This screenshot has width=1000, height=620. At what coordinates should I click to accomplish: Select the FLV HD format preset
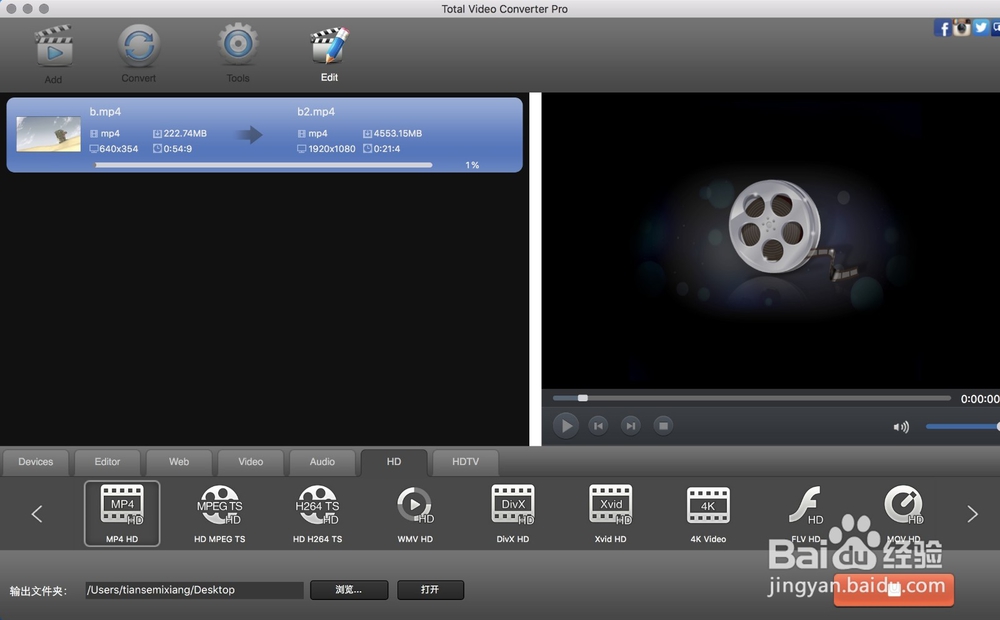pos(806,513)
